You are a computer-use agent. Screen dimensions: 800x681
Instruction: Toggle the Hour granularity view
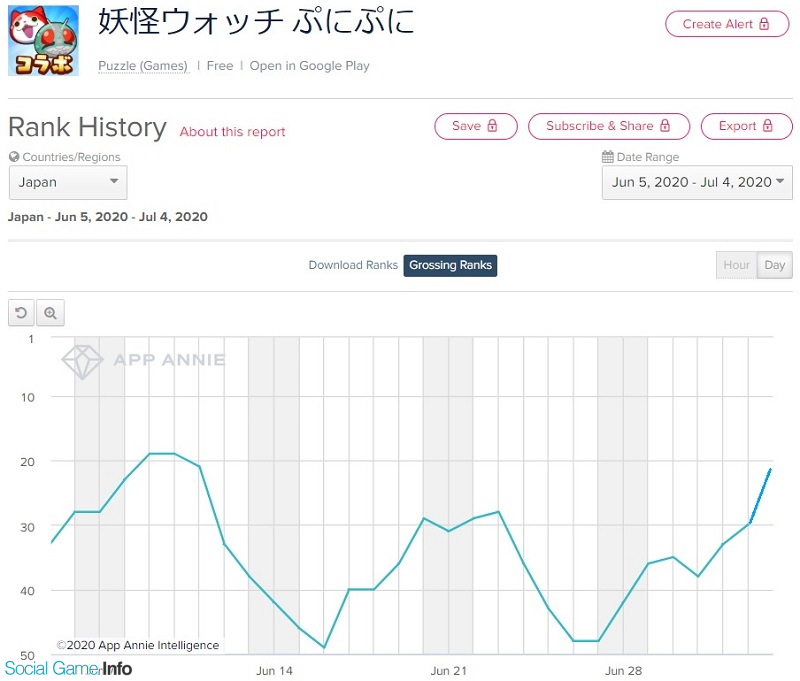[x=736, y=265]
